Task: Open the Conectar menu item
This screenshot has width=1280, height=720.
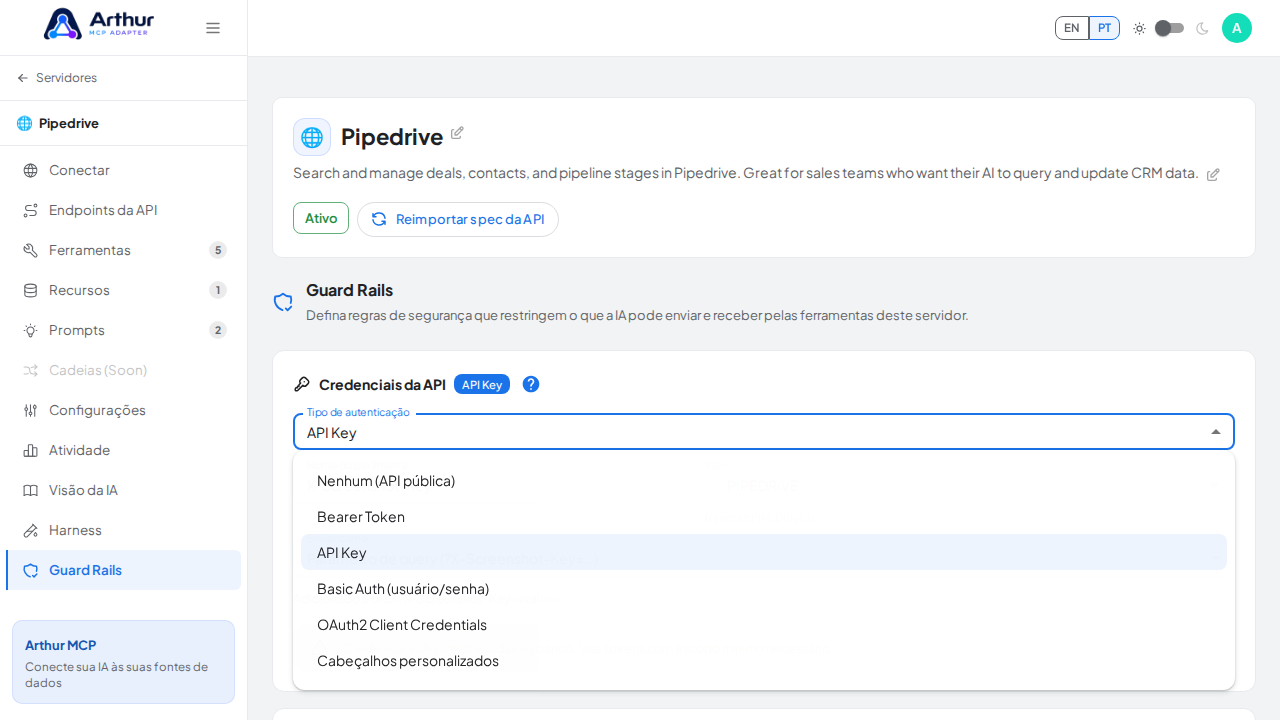Action: pos(123,170)
